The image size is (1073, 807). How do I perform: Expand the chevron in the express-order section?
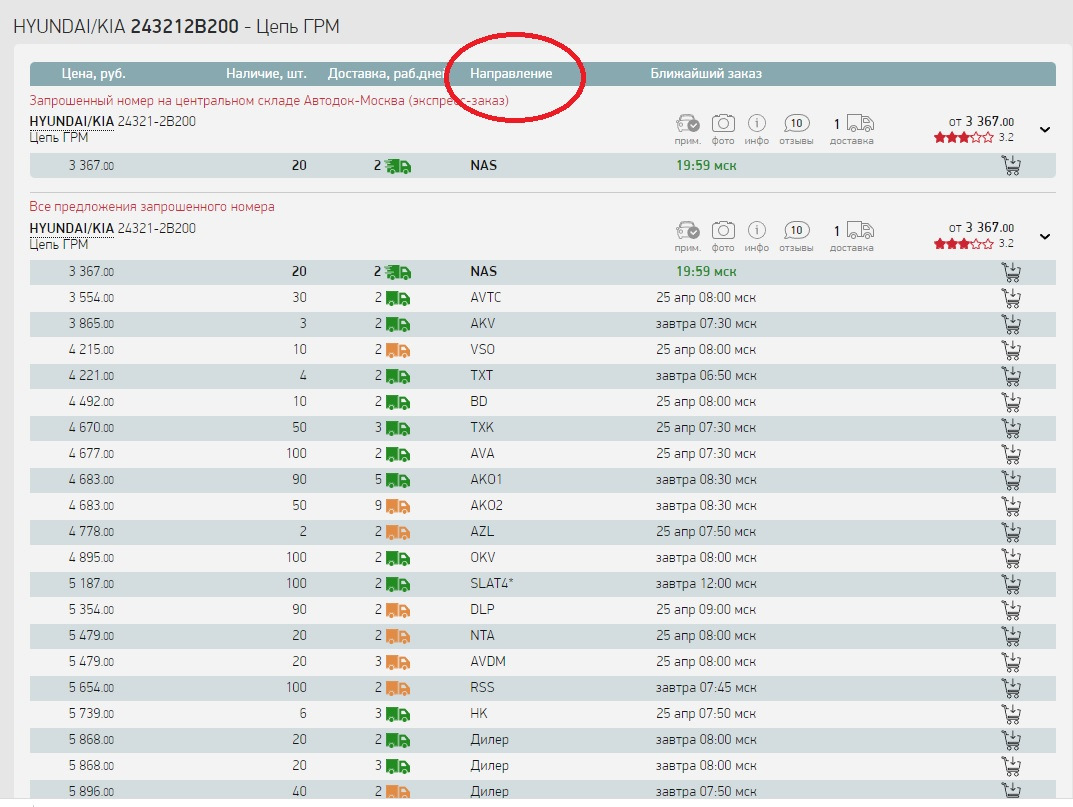click(x=1045, y=130)
